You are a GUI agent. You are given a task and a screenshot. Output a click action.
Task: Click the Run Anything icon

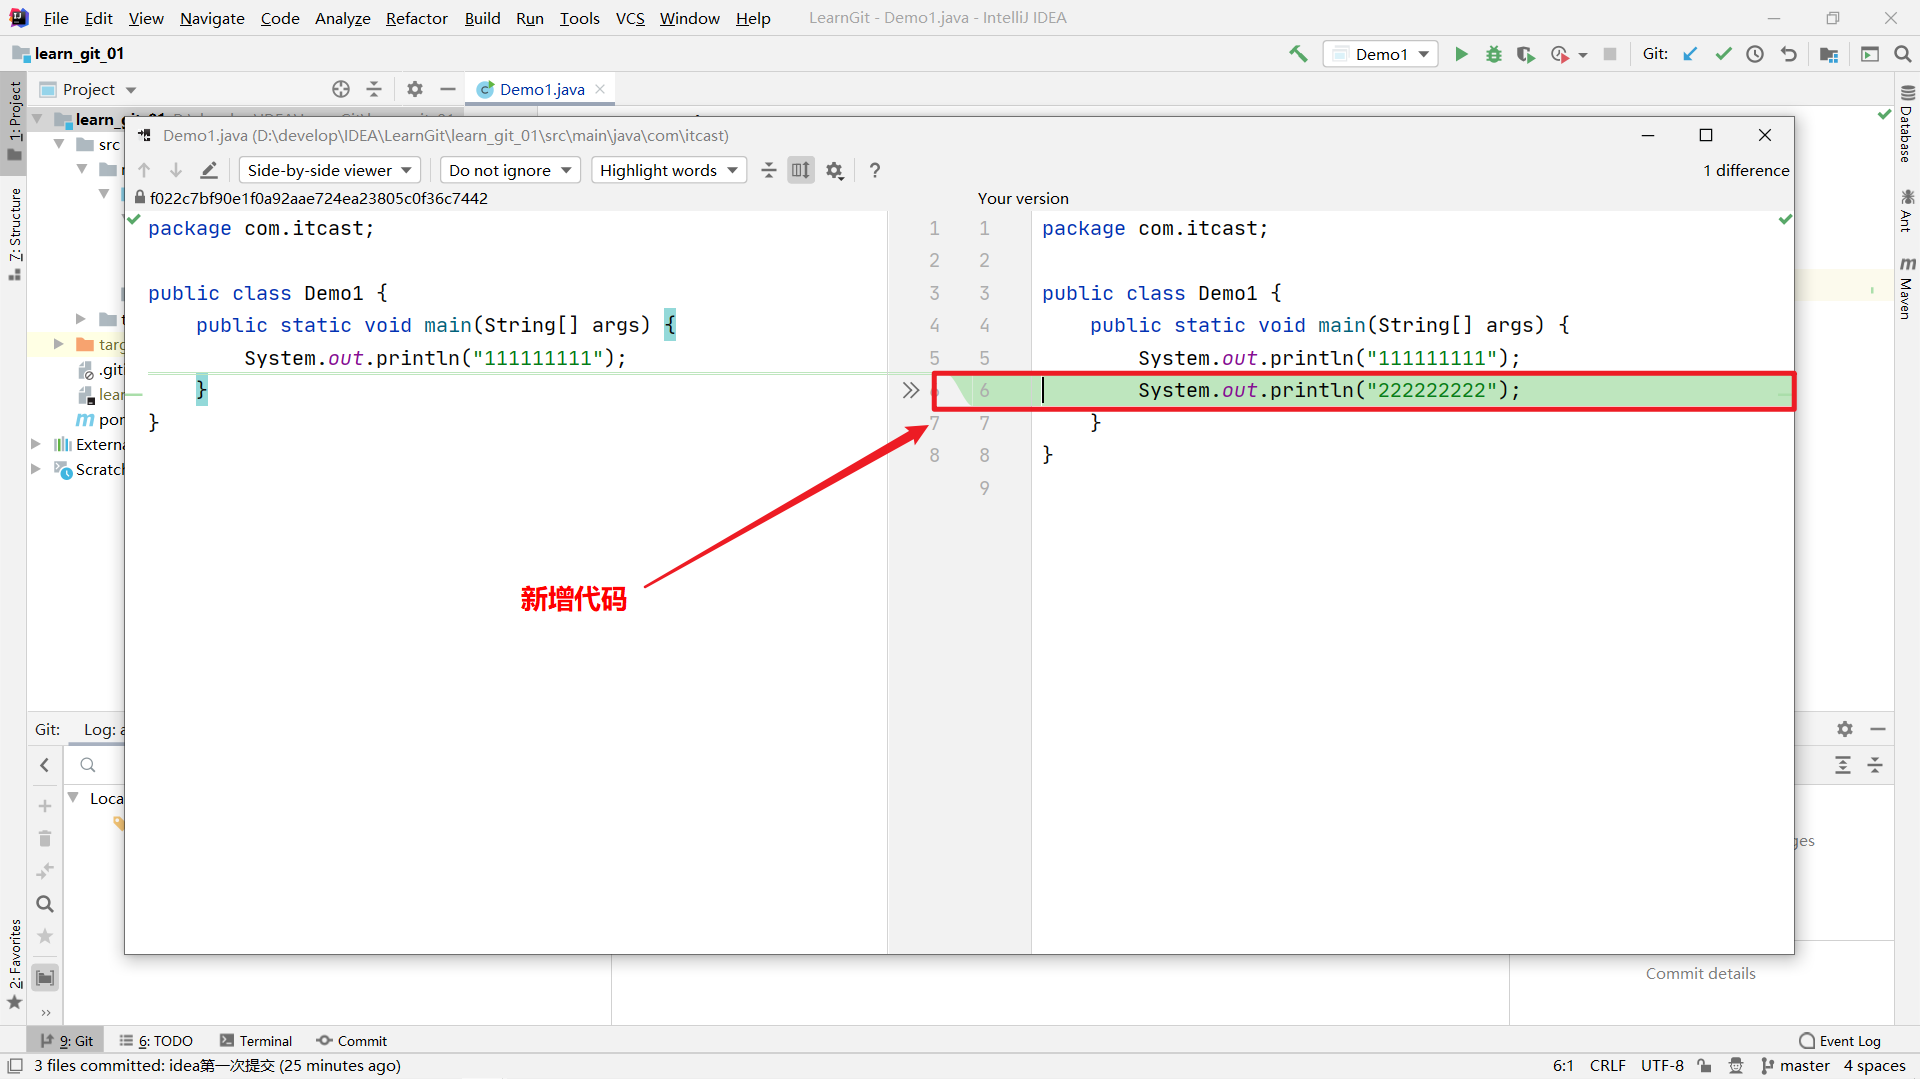(1870, 54)
